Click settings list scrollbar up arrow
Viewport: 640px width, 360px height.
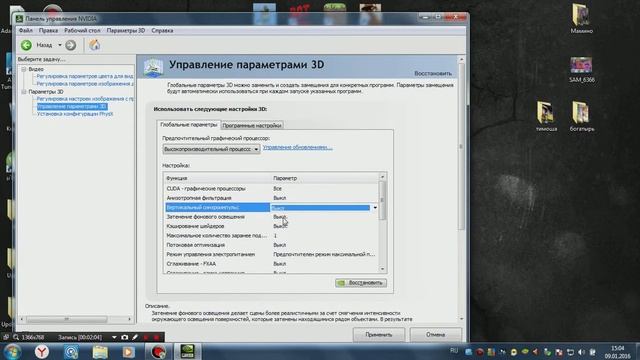[x=382, y=177]
